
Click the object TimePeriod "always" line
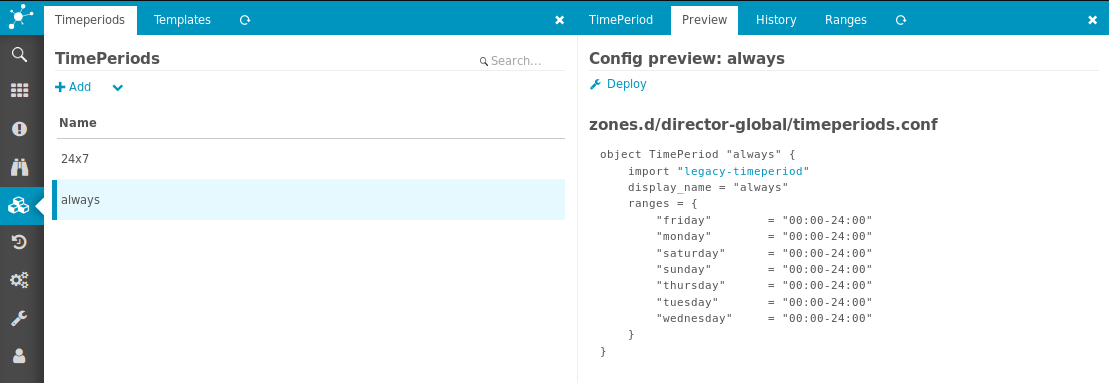(x=698, y=155)
